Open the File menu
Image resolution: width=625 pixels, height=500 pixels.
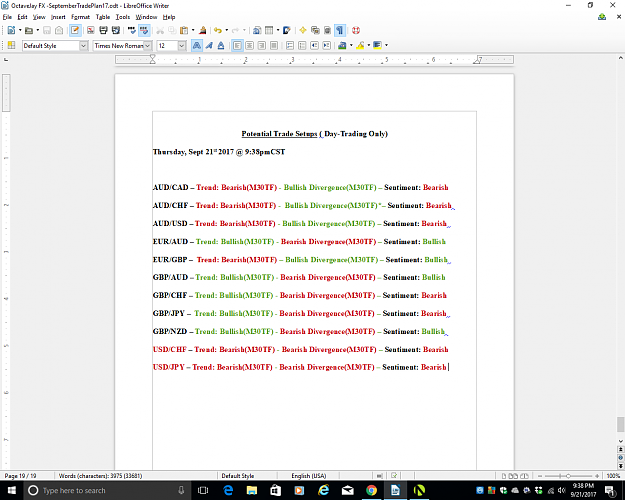[x=7, y=17]
